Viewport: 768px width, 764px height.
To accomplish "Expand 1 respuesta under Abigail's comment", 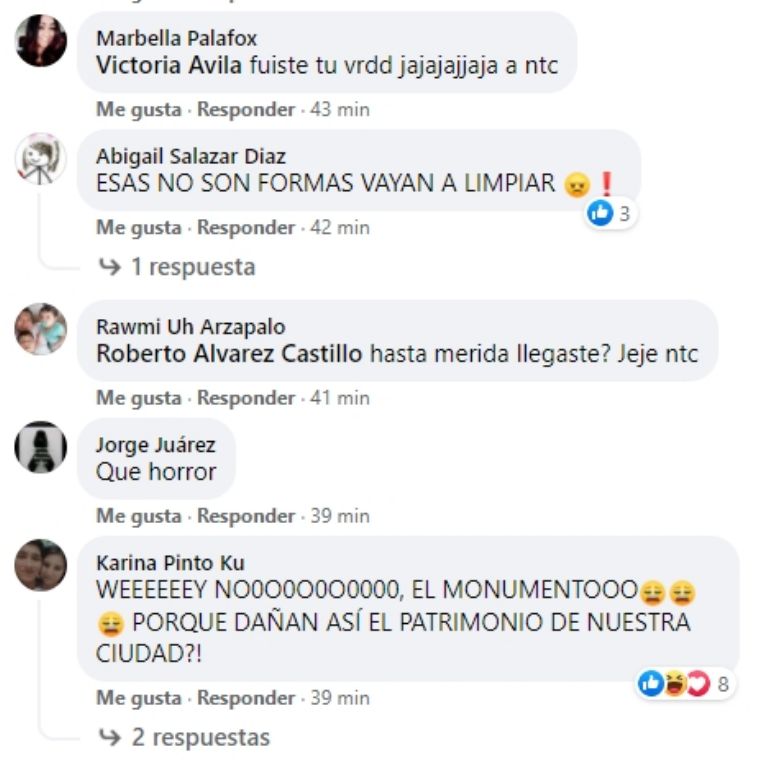I will 177,267.
